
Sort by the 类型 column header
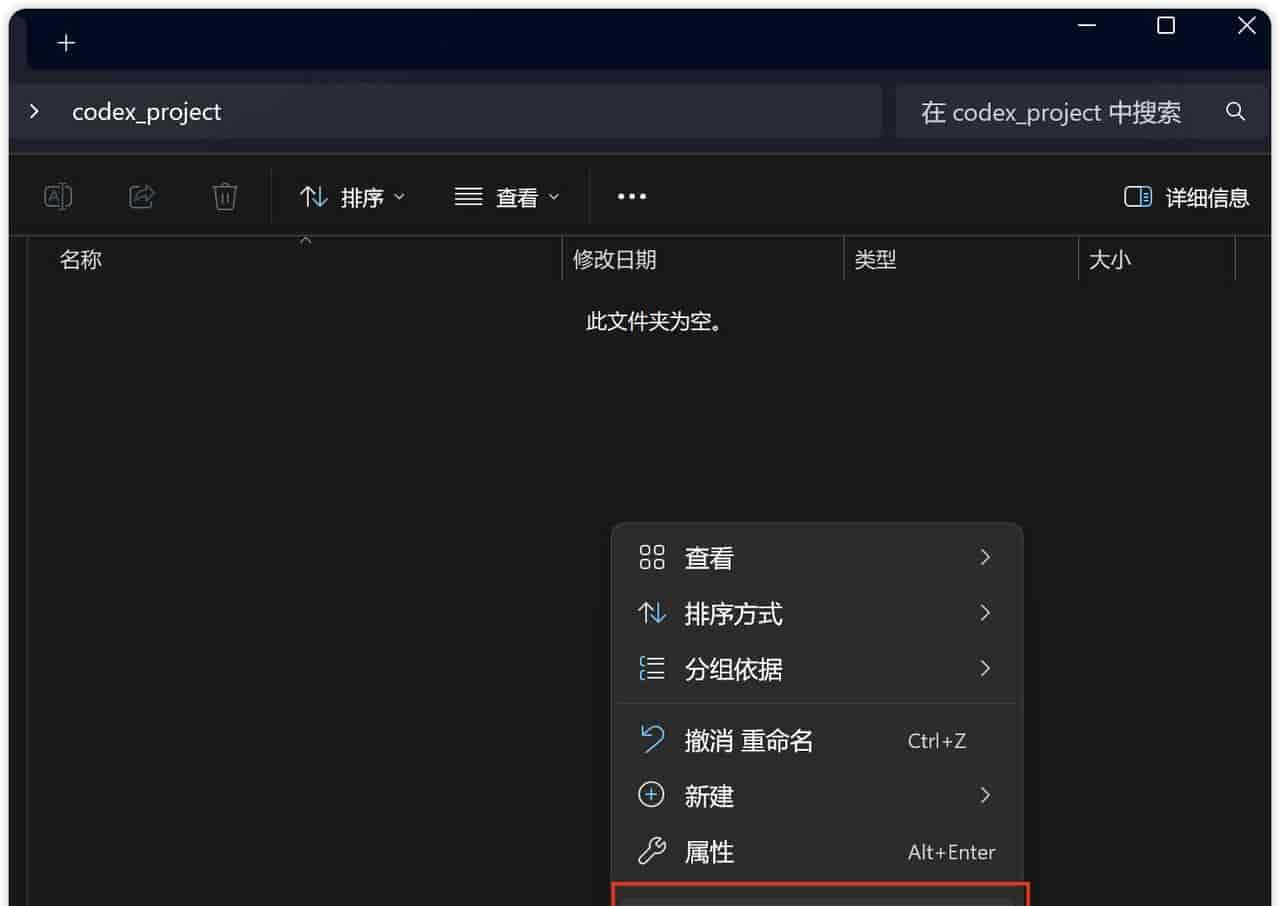pos(961,260)
